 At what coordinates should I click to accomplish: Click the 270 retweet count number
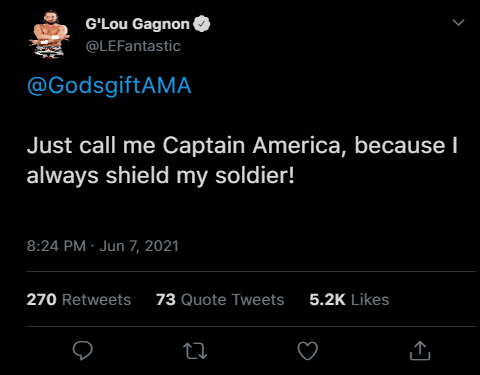coord(42,299)
